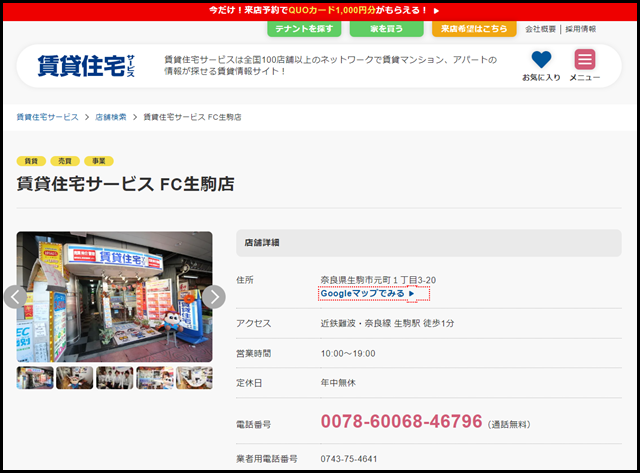Click the toll-free number 0078-60068-46796
This screenshot has height=473, width=640.
[401, 421]
